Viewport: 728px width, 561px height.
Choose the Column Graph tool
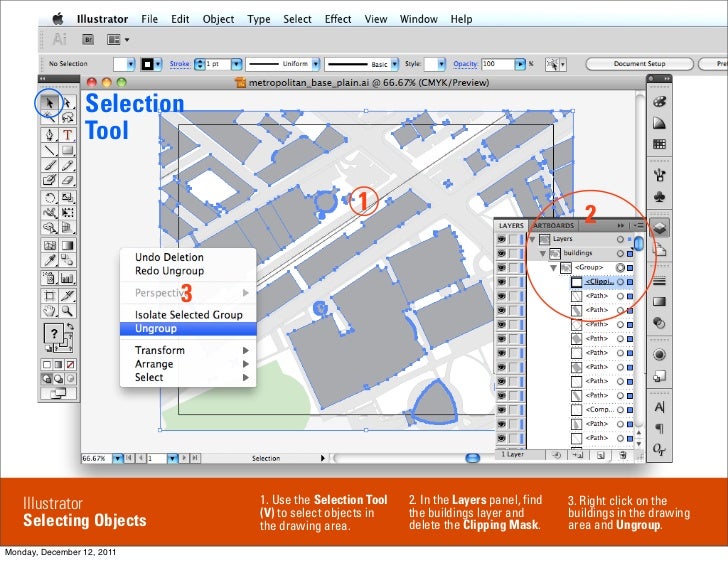pyautogui.click(x=67, y=278)
